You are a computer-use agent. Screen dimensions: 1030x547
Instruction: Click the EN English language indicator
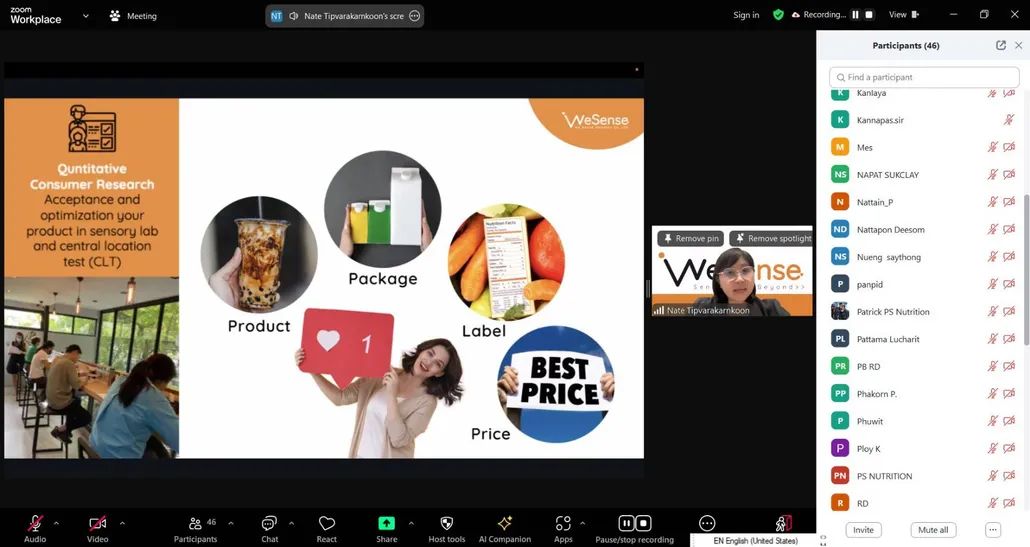(x=755, y=540)
